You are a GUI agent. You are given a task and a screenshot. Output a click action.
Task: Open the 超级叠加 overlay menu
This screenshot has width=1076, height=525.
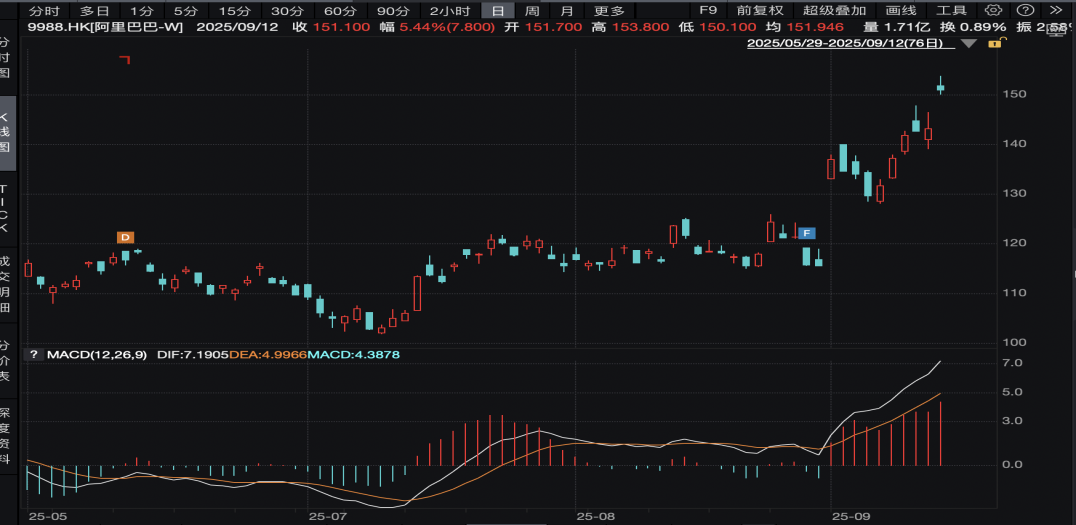(834, 10)
